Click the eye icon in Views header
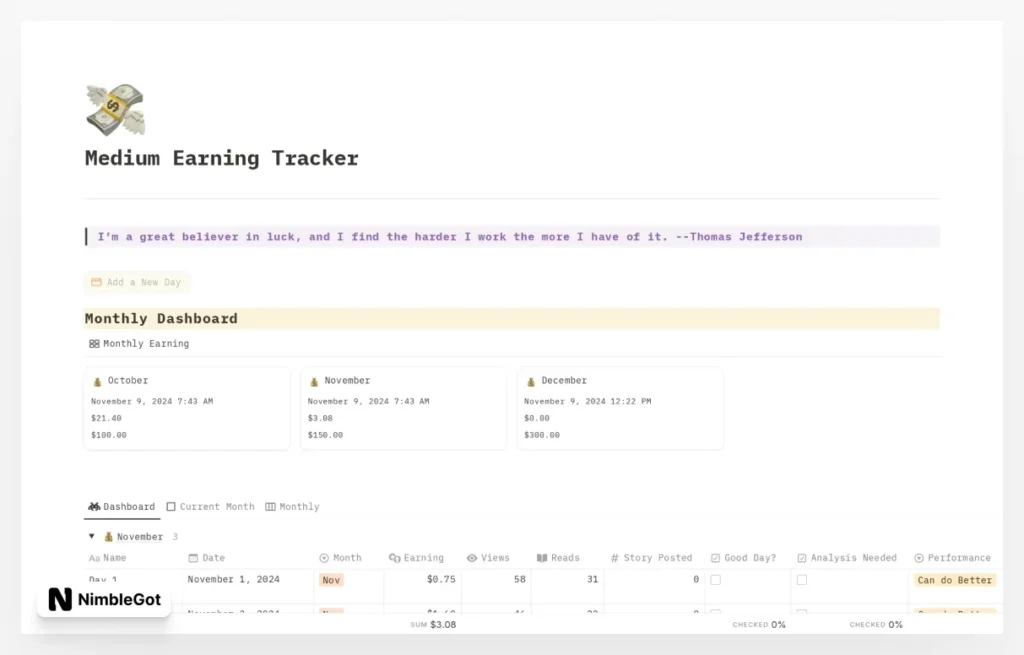Viewport: 1024px width, 655px height. click(x=472, y=558)
